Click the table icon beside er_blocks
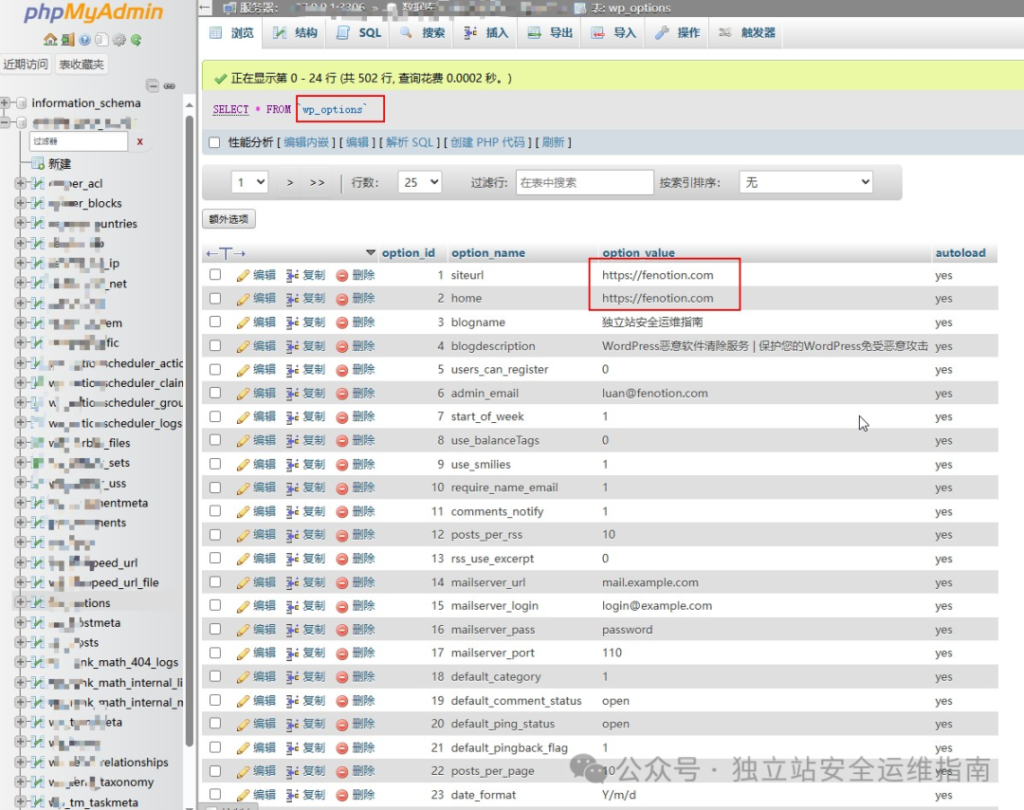Screen dimensions: 1024x810 (x=38, y=203)
